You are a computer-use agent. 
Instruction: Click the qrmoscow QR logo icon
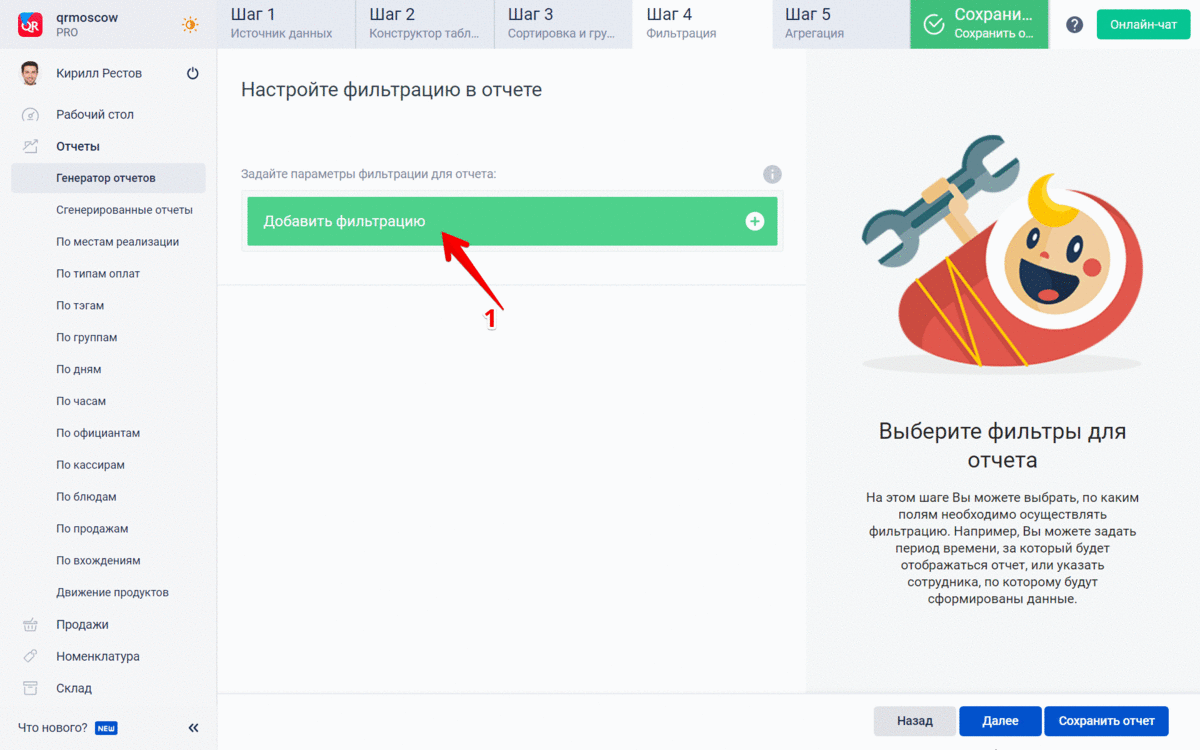pos(30,24)
